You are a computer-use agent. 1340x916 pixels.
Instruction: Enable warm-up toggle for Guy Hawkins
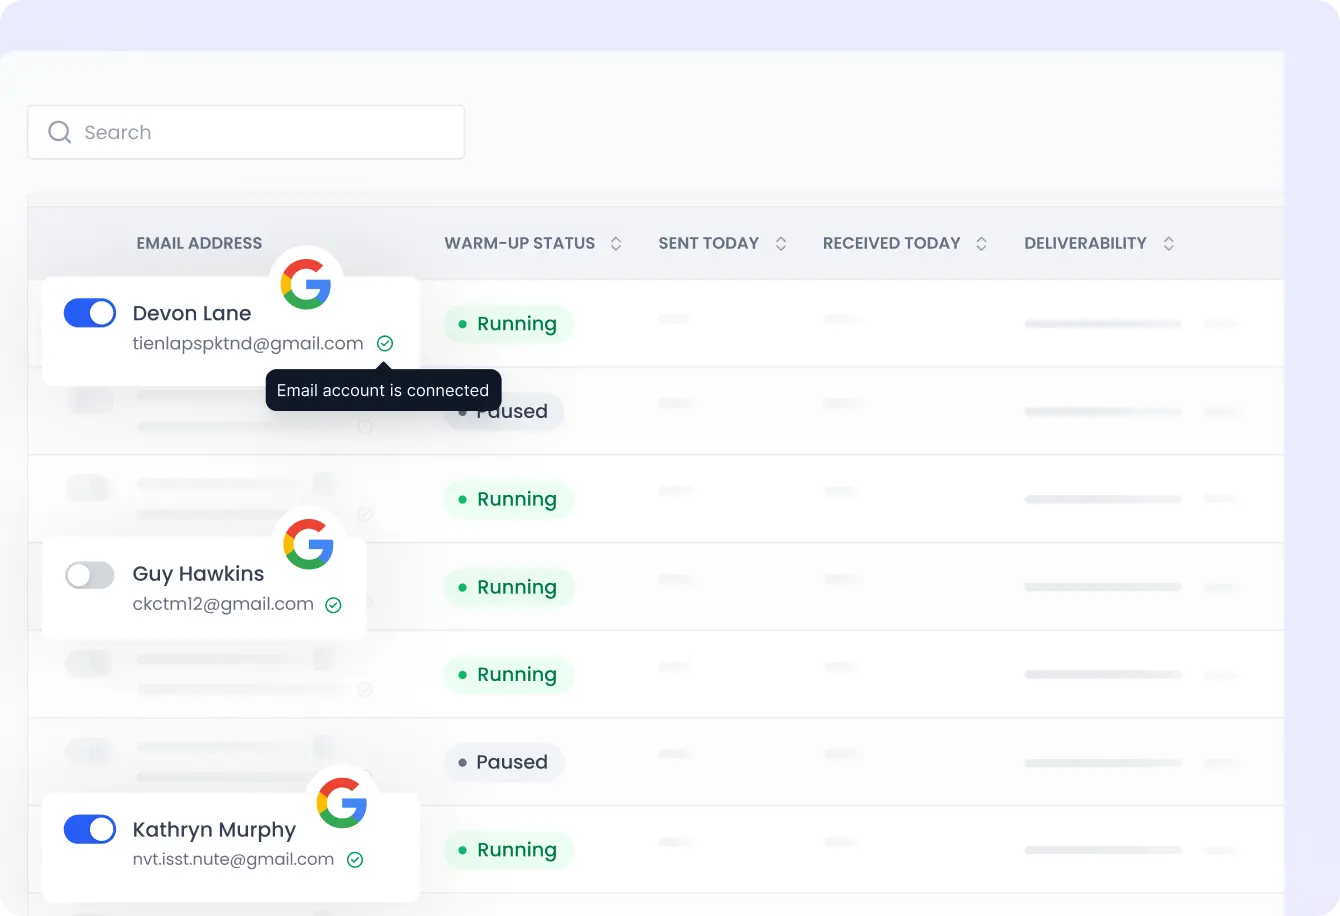click(x=90, y=574)
